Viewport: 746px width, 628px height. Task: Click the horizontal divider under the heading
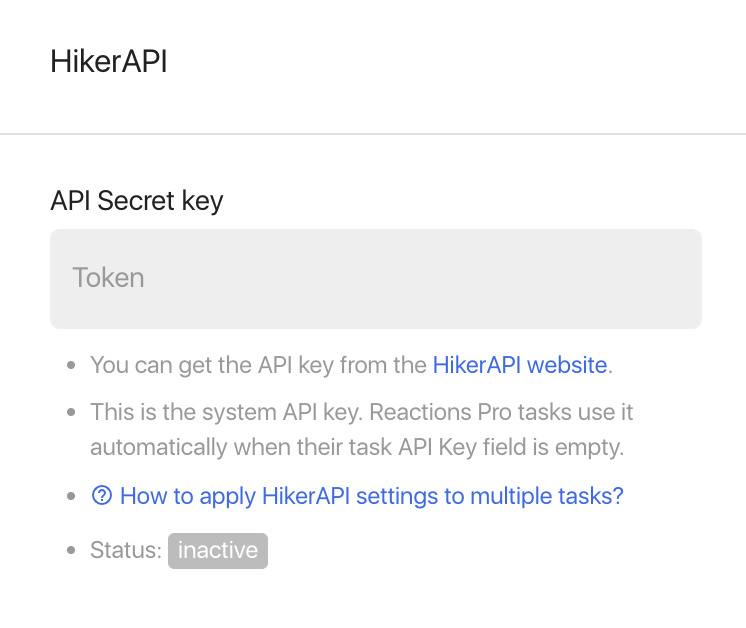click(373, 134)
